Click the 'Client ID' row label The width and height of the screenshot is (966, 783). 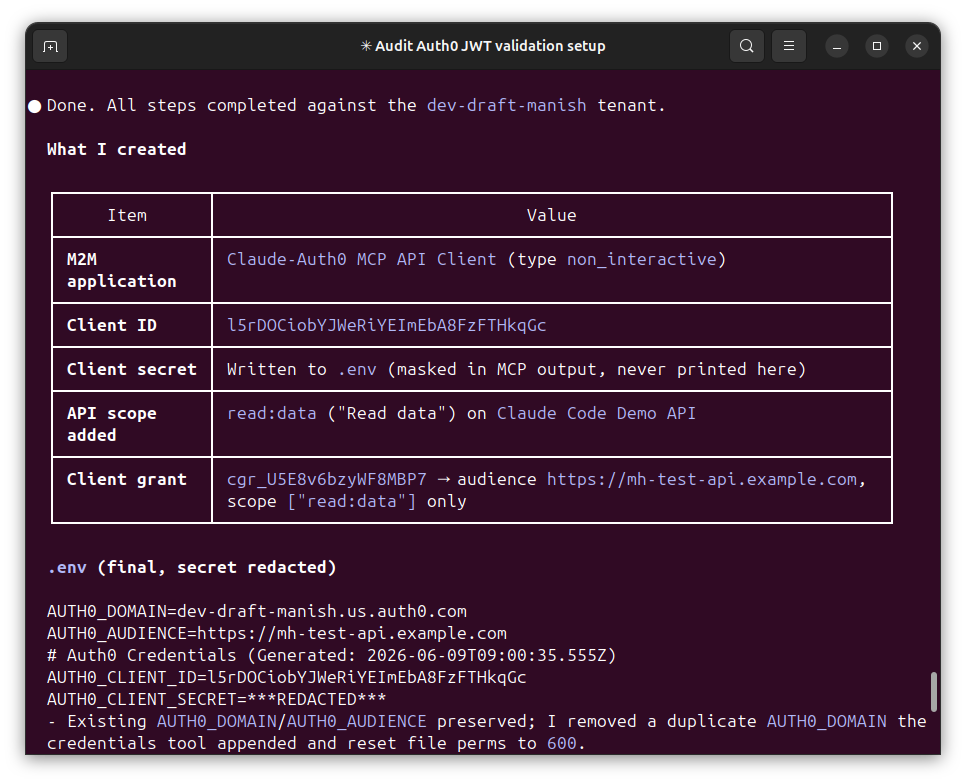(112, 325)
